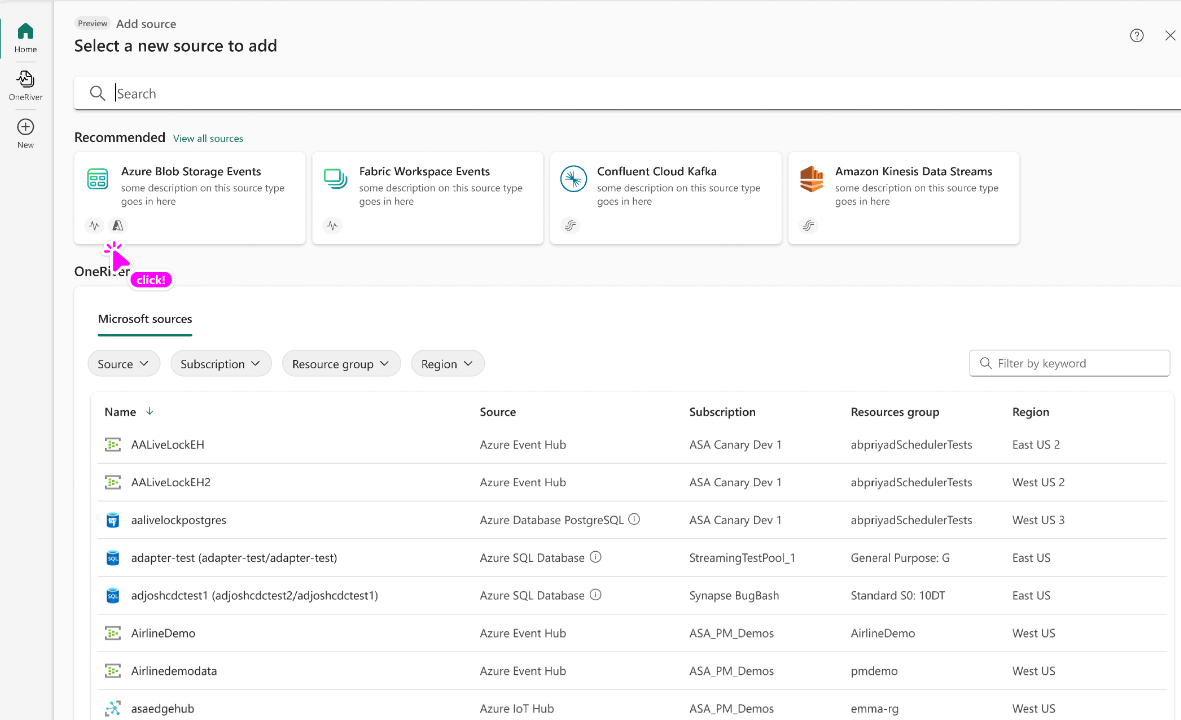Click Event Hub icon for AALiveLockEH
This screenshot has width=1181, height=720.
click(113, 445)
